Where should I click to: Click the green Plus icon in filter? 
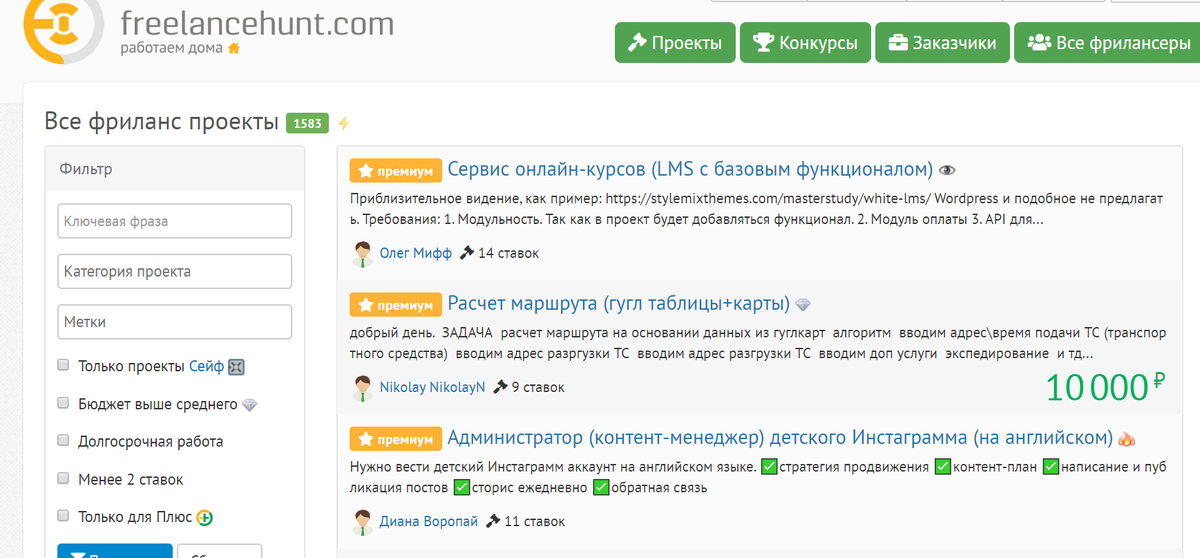(205, 518)
